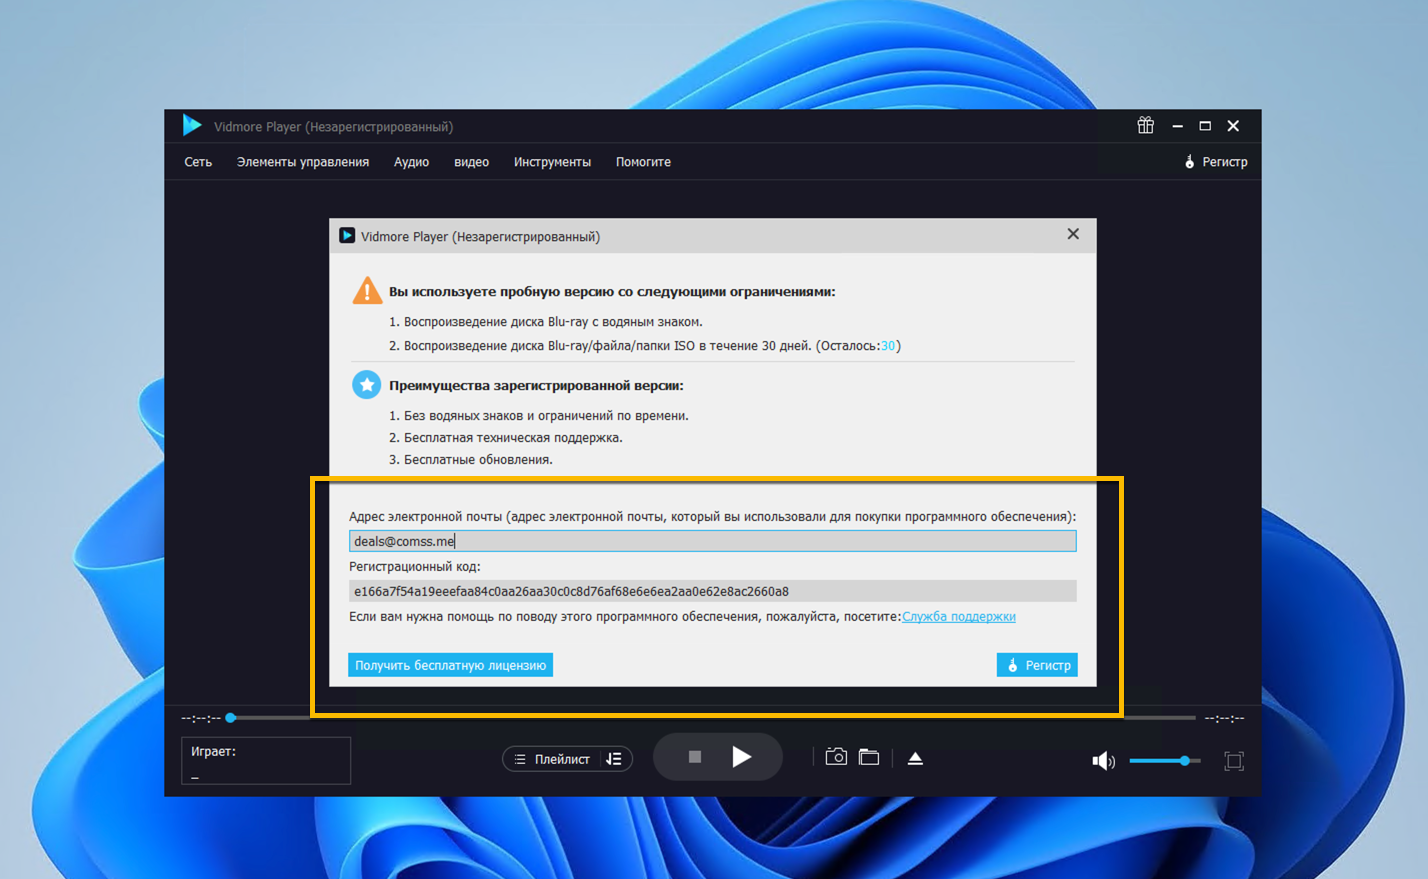Click the Получить бесплатную лицензию button

pyautogui.click(x=450, y=665)
